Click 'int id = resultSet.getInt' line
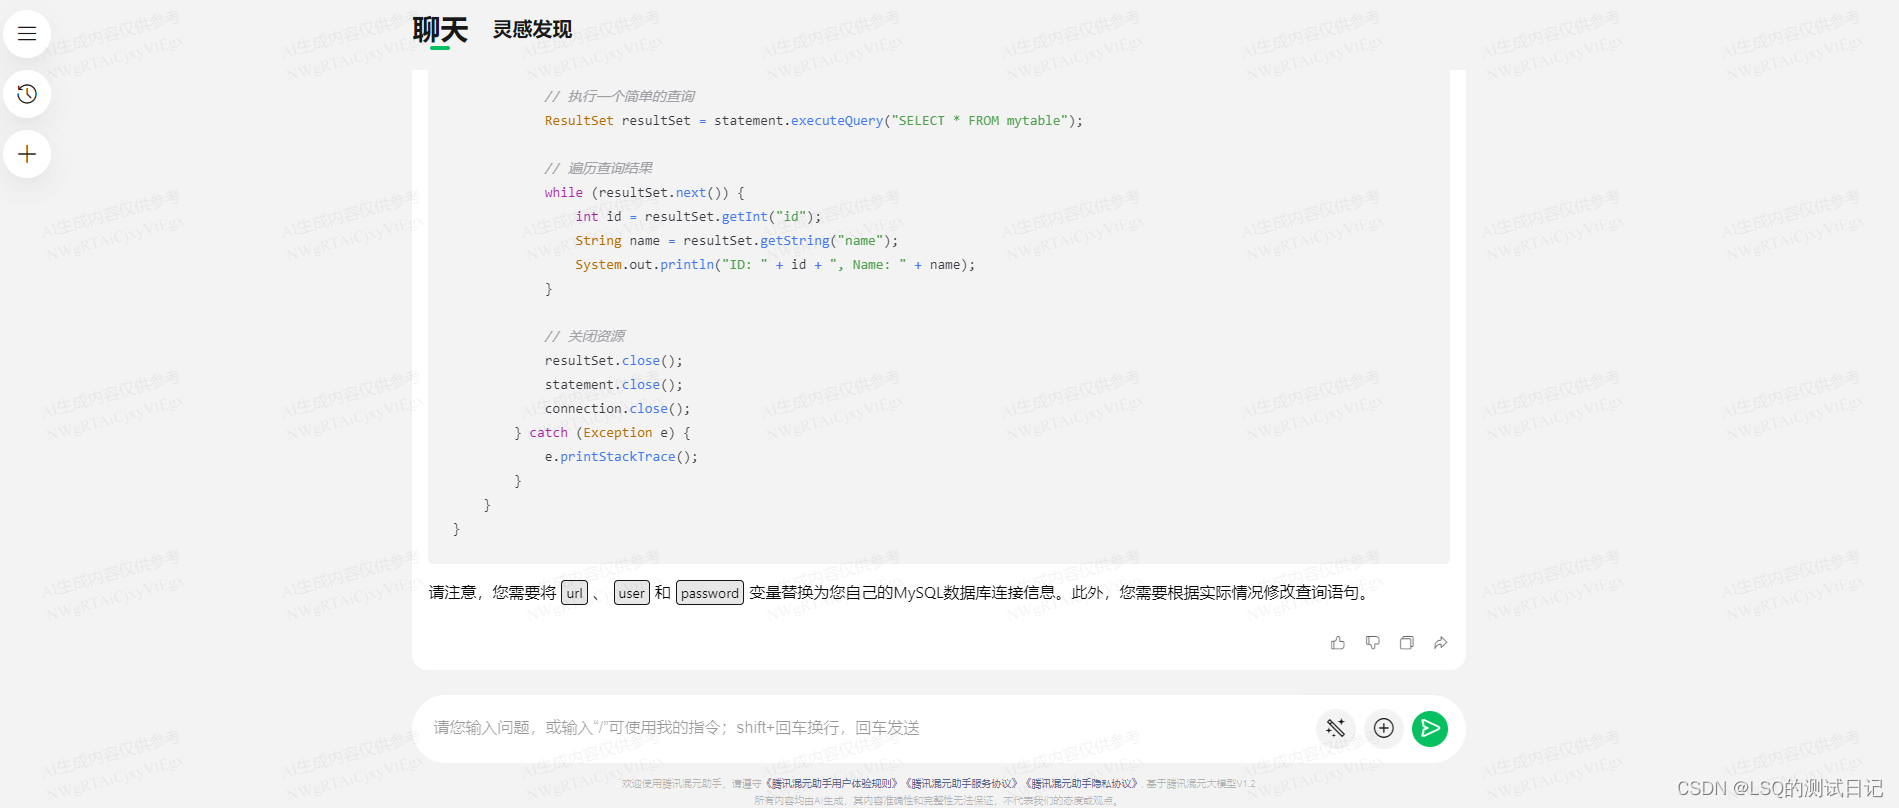 tap(698, 217)
